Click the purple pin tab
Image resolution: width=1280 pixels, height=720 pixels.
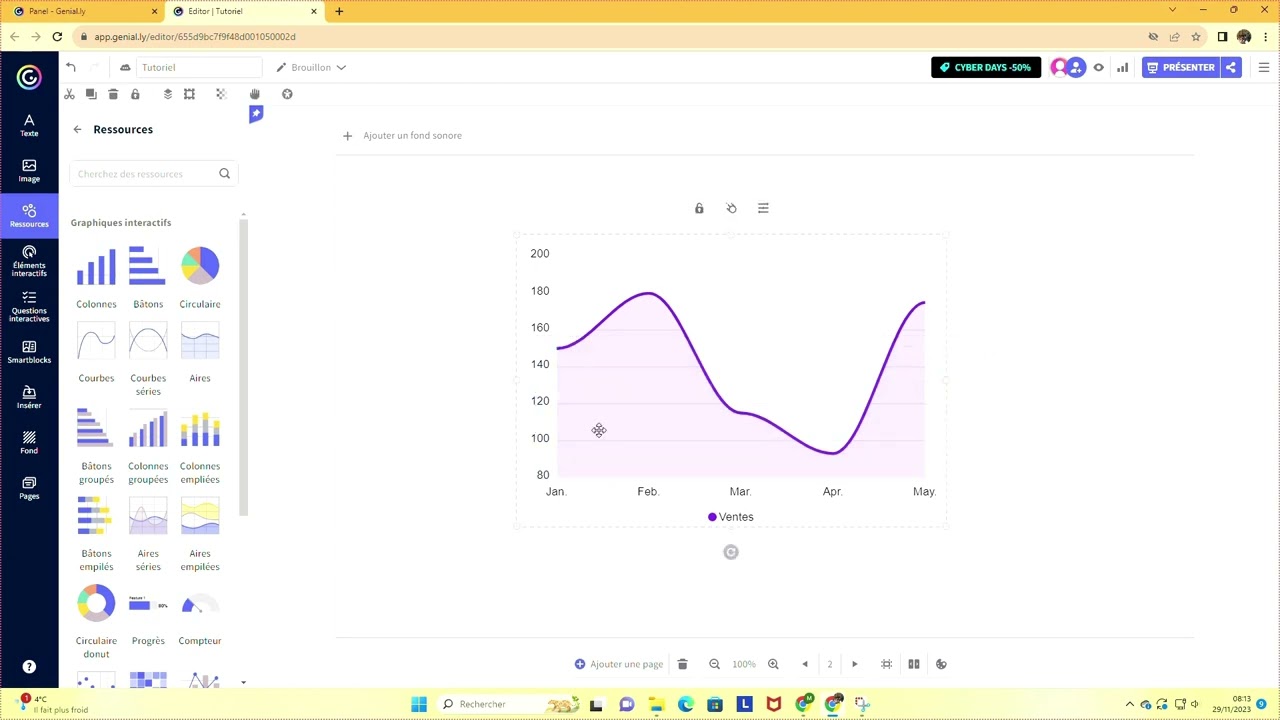click(256, 115)
